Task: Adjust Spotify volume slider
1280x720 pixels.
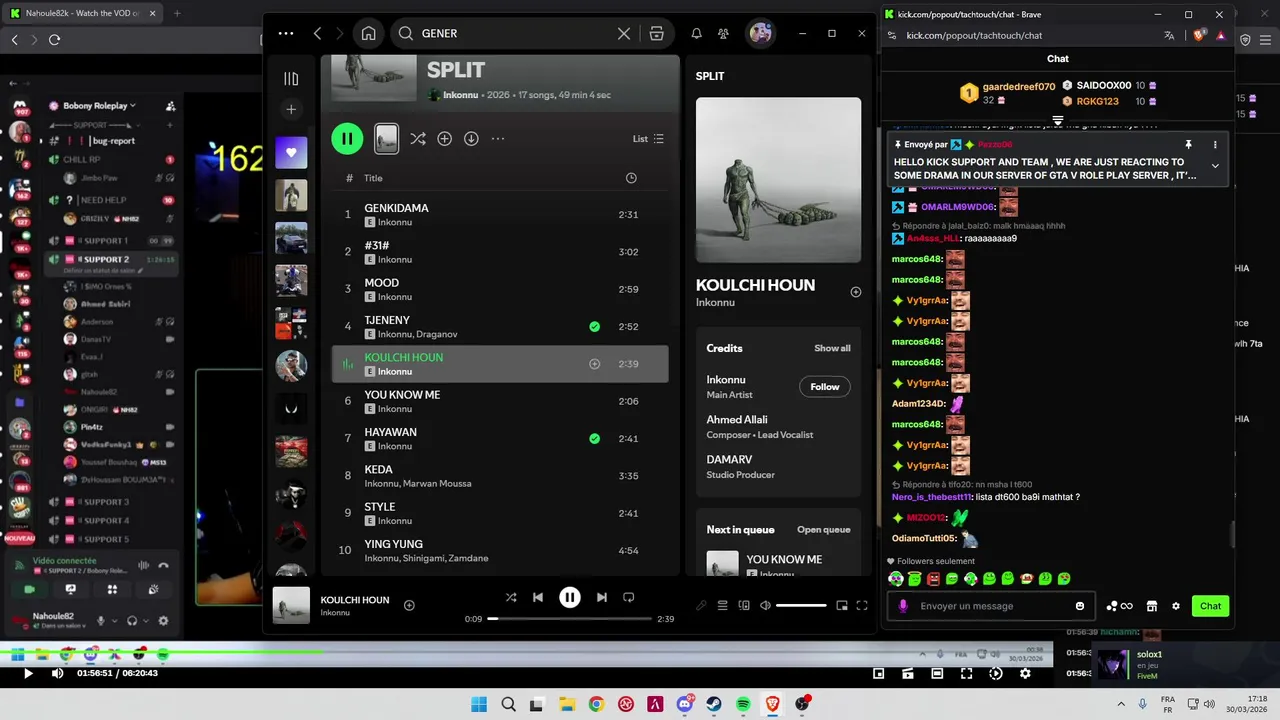Action: [801, 605]
